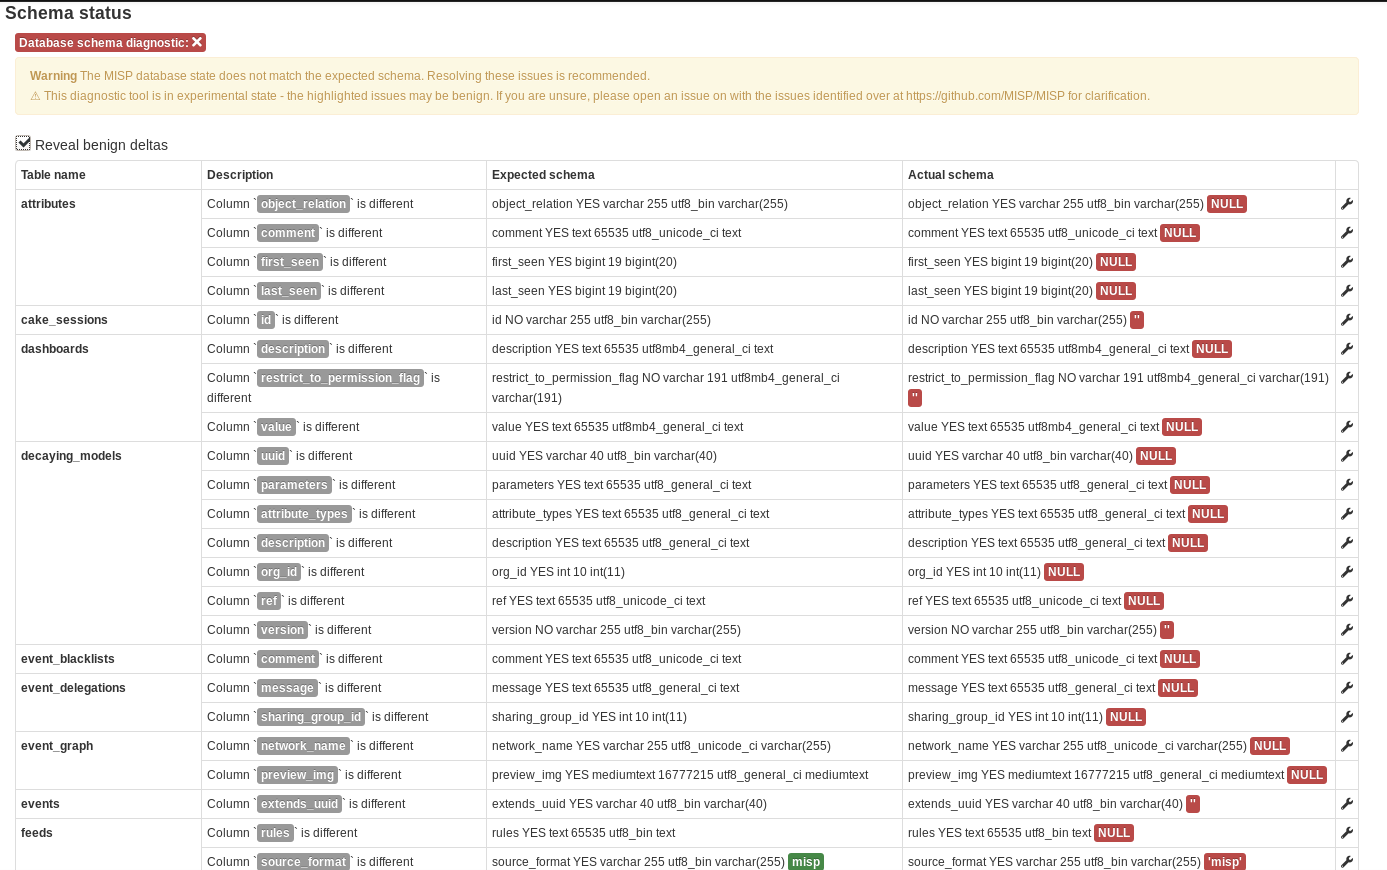The height and width of the screenshot is (870, 1387).
Task: Click the fix wrench for object_relation in attributes
Action: pyautogui.click(x=1346, y=203)
